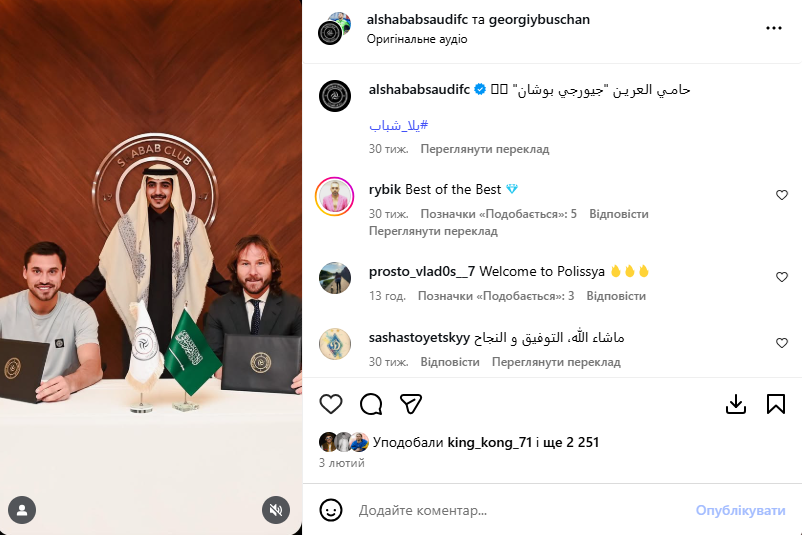Show tagged people icon on the video
Image resolution: width=802 pixels, height=535 pixels.
(x=22, y=510)
